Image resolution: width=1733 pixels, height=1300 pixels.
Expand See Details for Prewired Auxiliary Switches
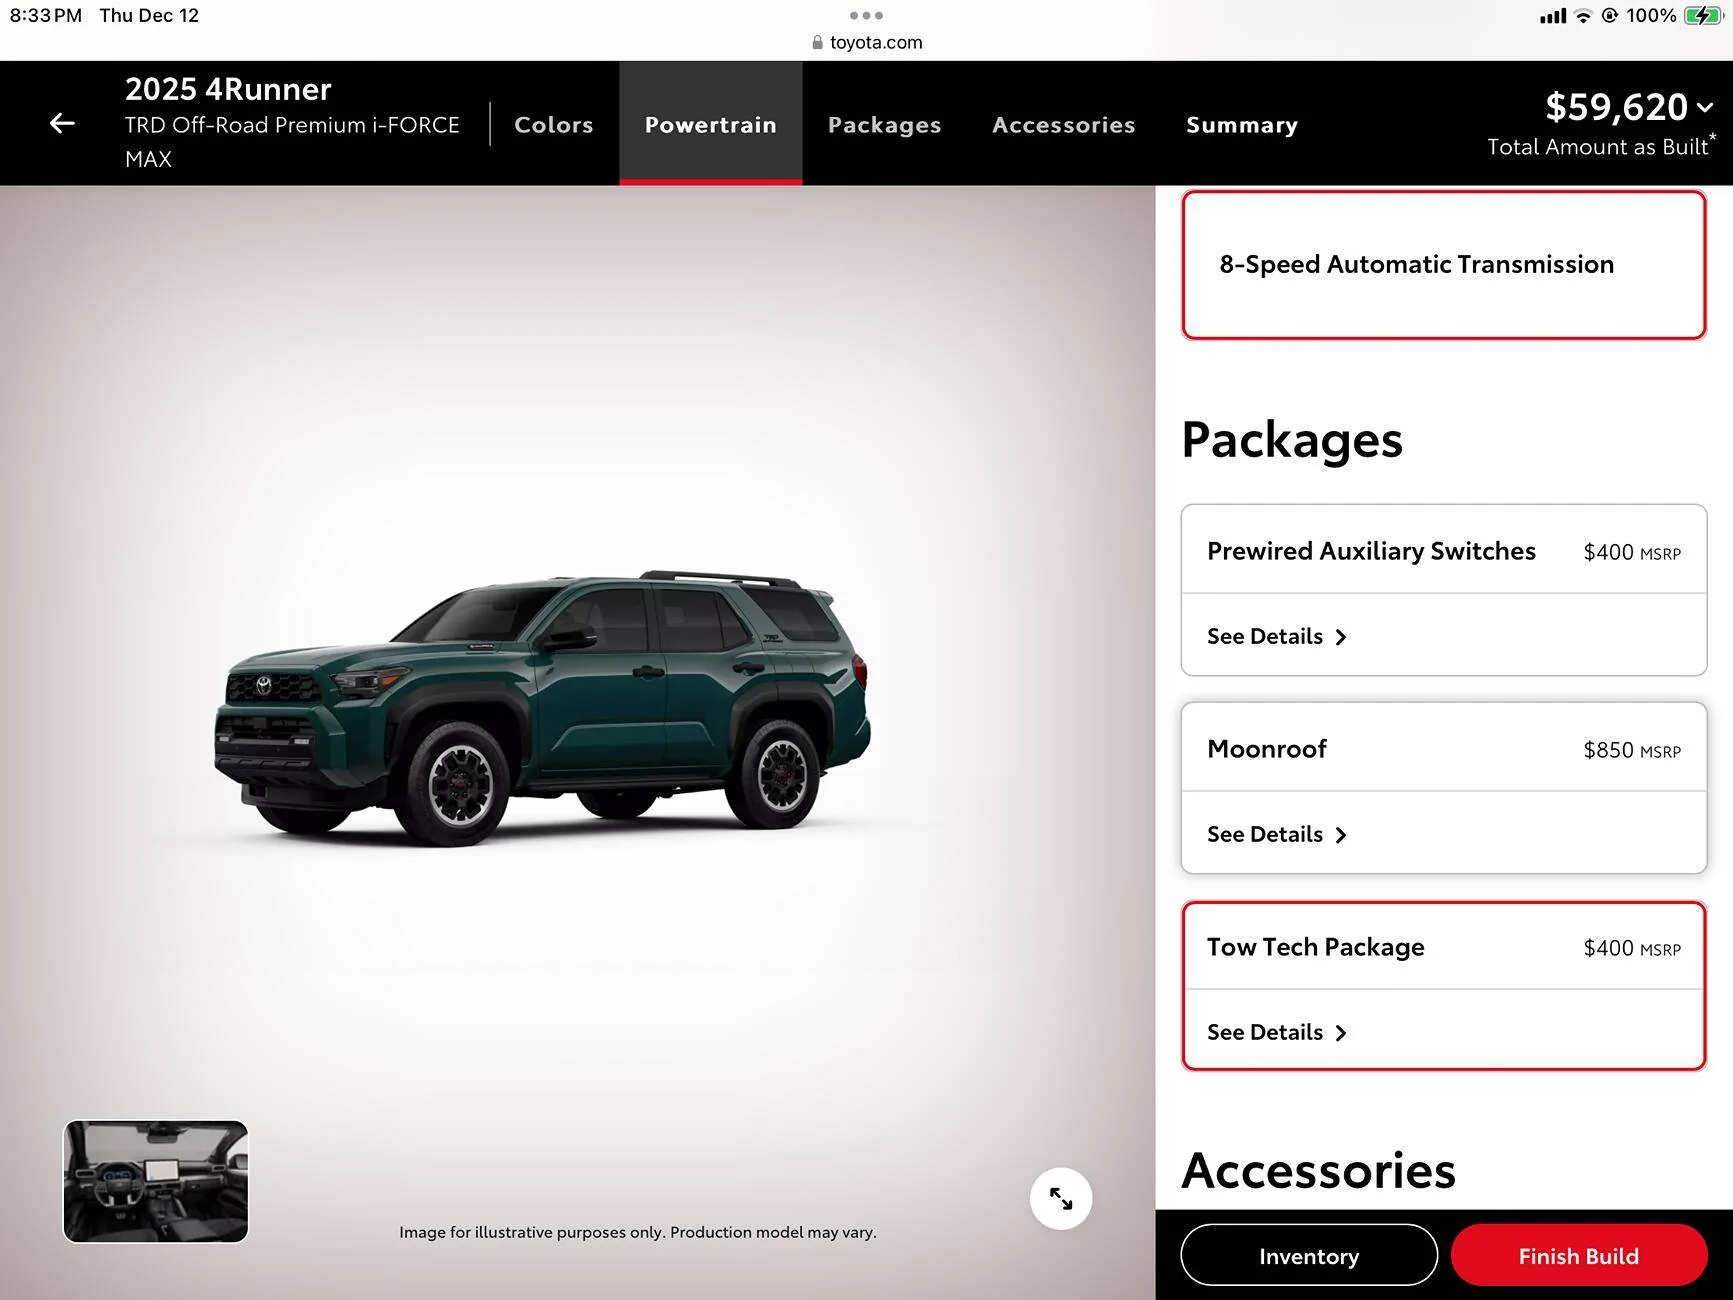click(1276, 637)
